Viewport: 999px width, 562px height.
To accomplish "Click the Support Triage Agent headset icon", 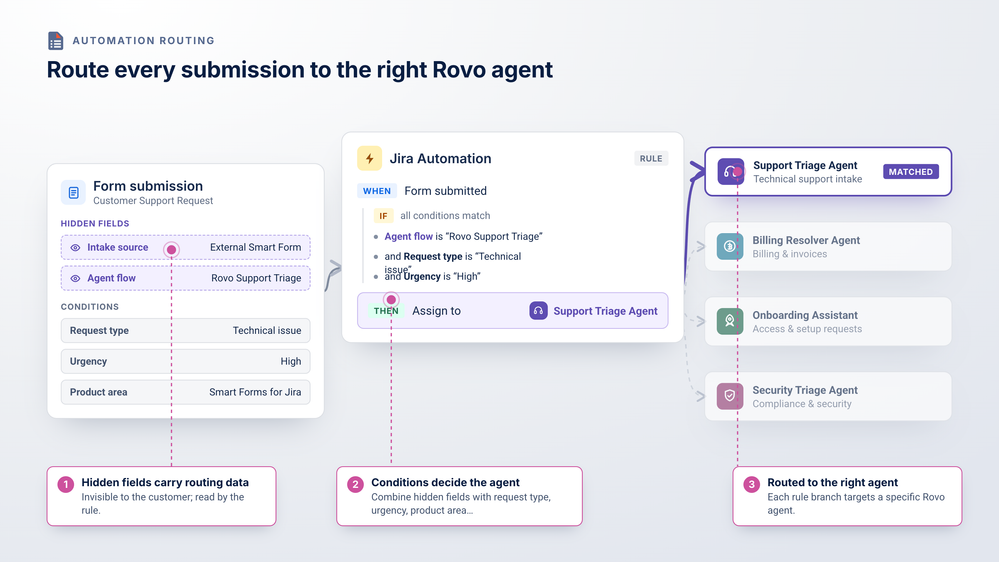I will [x=730, y=172].
